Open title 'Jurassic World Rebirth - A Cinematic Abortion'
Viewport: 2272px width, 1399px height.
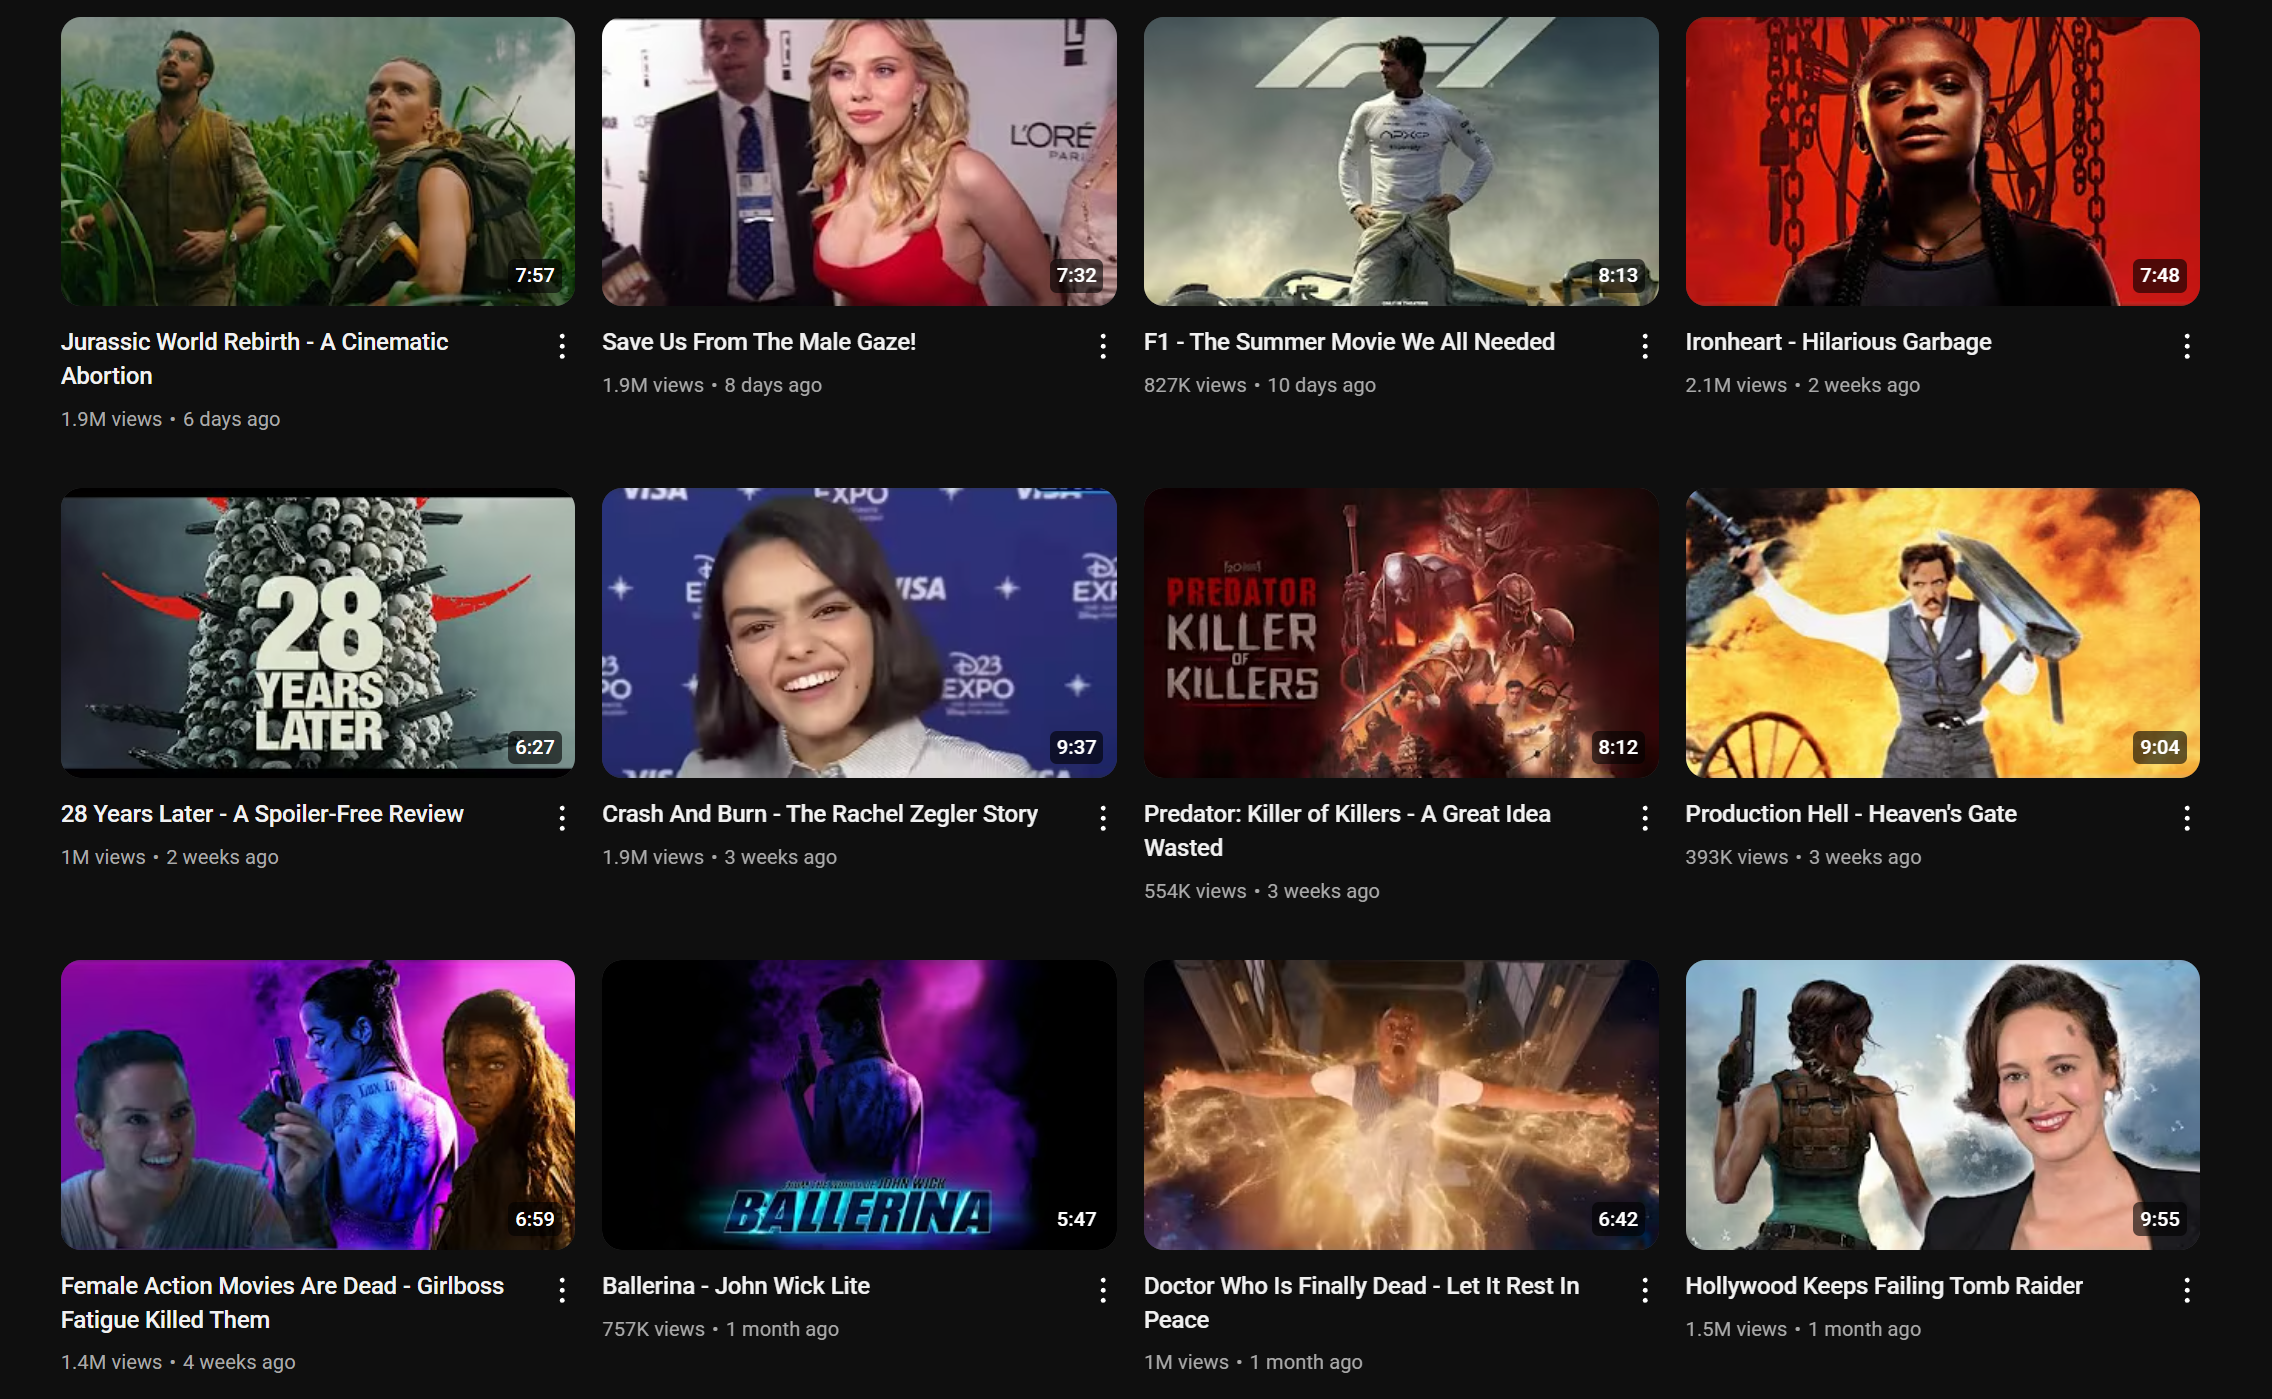coord(255,359)
